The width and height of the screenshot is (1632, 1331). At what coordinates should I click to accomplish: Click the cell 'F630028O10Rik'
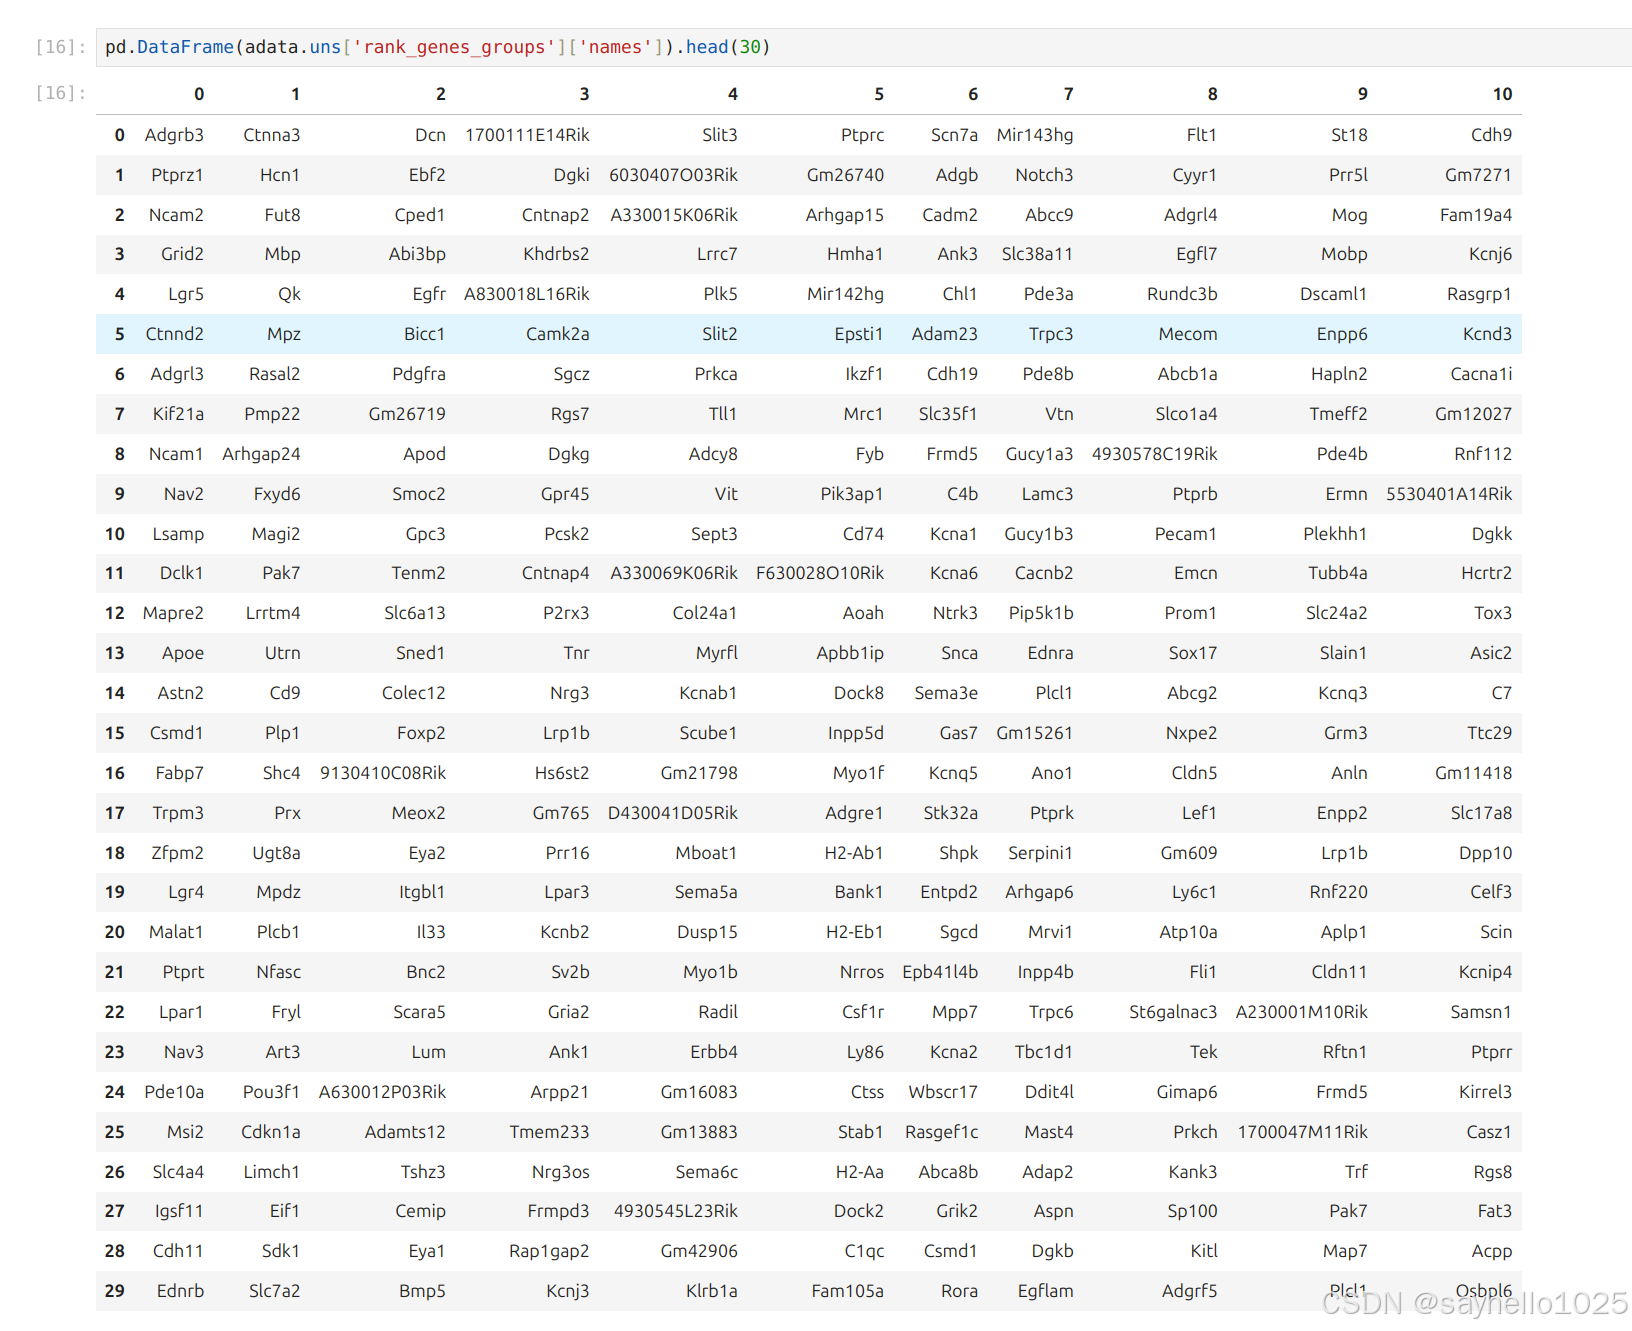(820, 573)
